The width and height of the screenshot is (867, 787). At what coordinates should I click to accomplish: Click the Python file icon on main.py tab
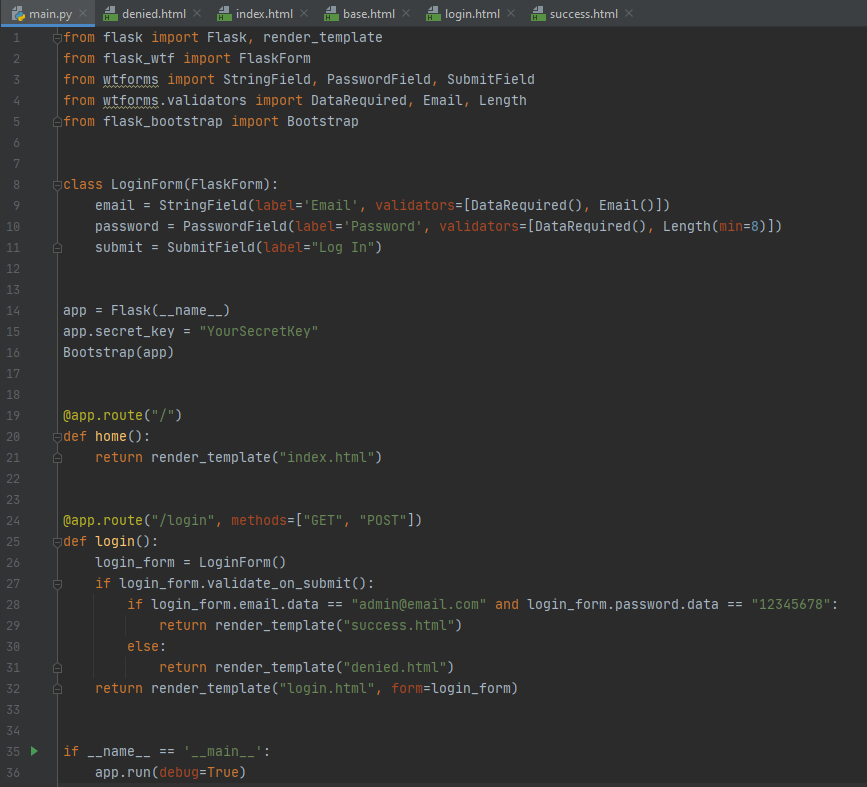point(18,14)
